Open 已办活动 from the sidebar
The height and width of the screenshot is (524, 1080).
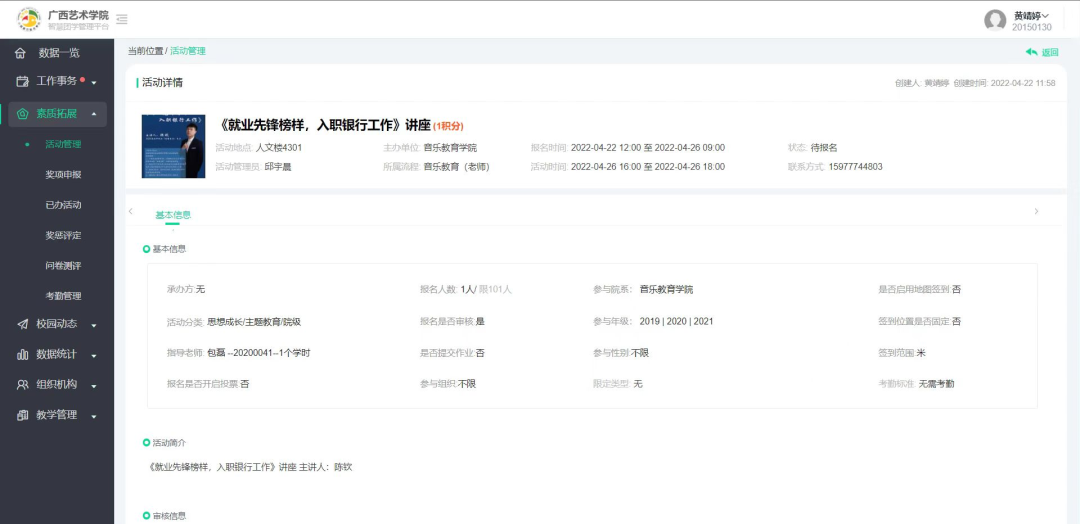click(63, 205)
